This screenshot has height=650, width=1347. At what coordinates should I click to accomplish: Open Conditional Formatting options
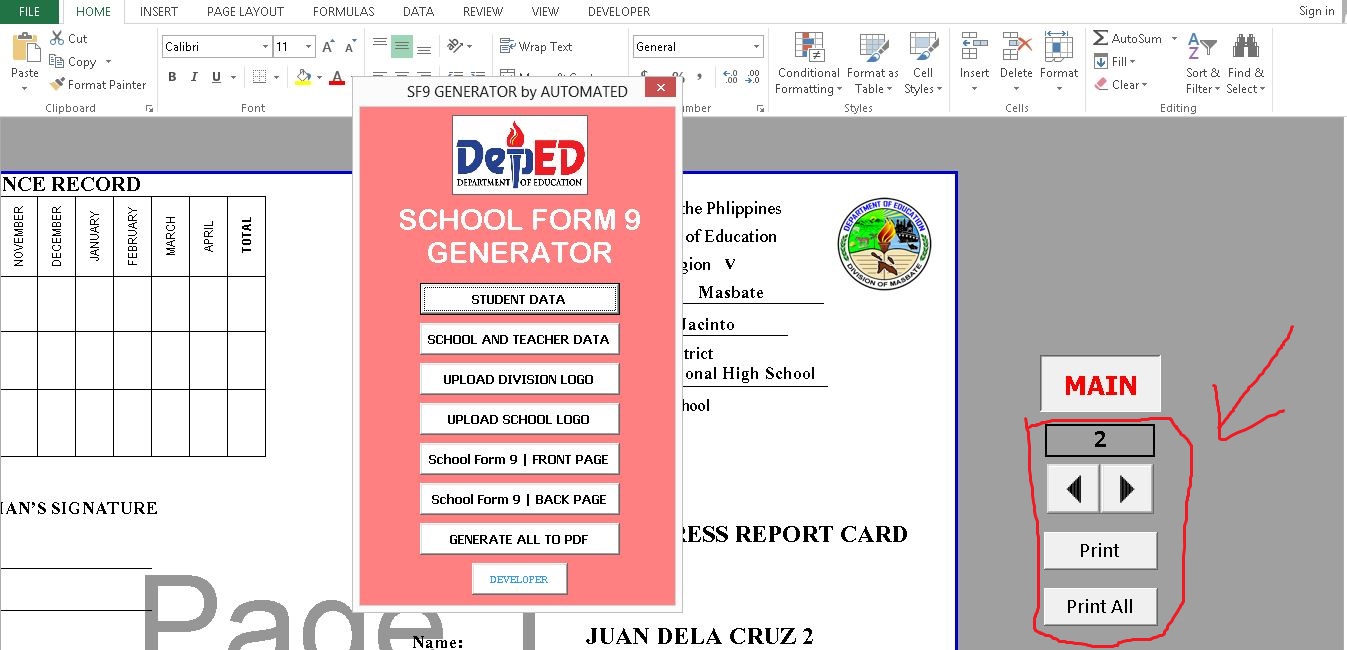coord(807,62)
